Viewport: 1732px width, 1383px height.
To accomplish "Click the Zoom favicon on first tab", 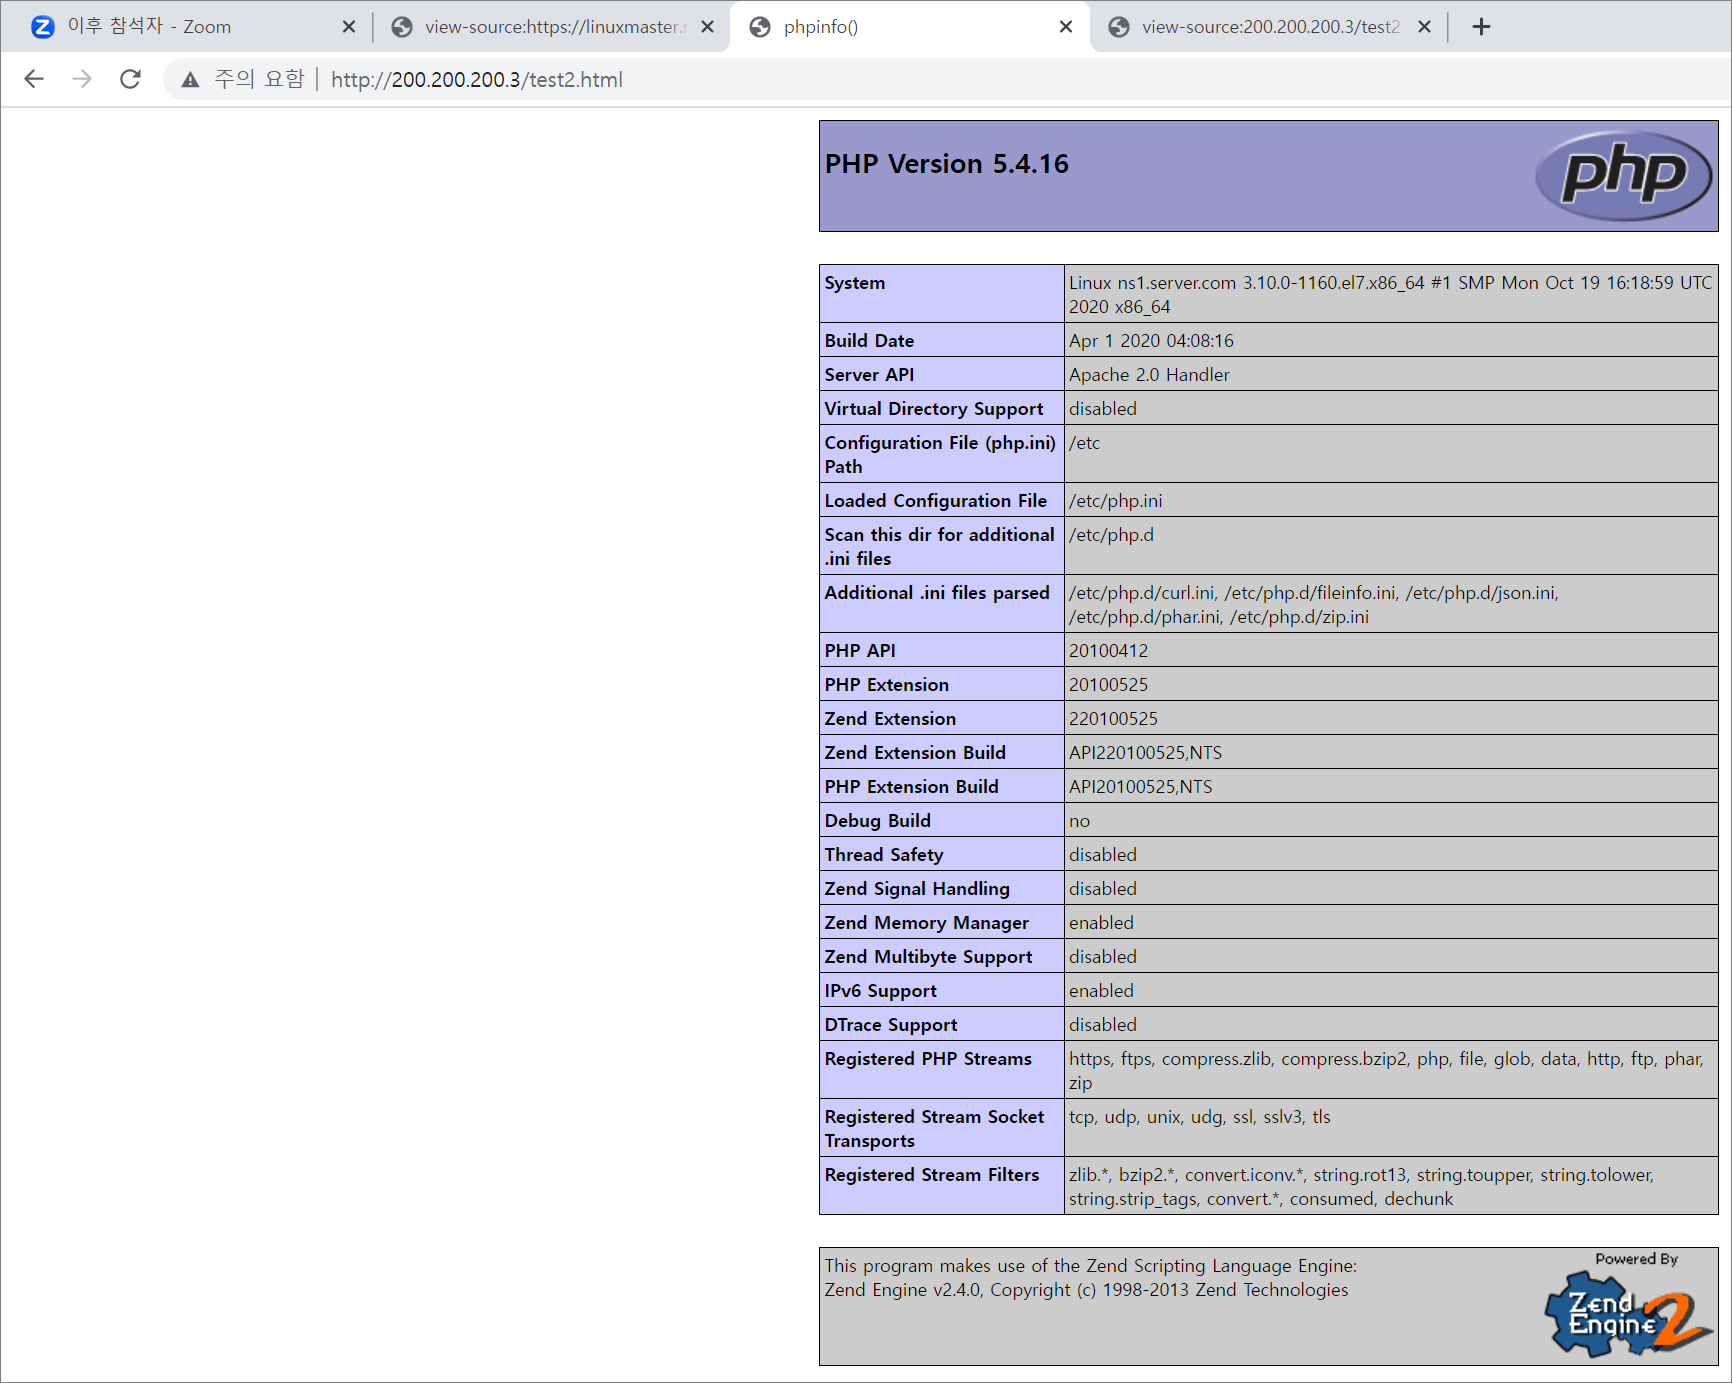I will pos(42,27).
